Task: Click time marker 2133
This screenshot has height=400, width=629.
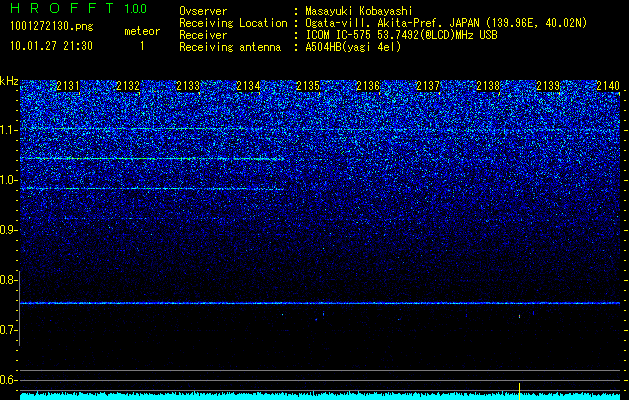Action: coord(188,85)
